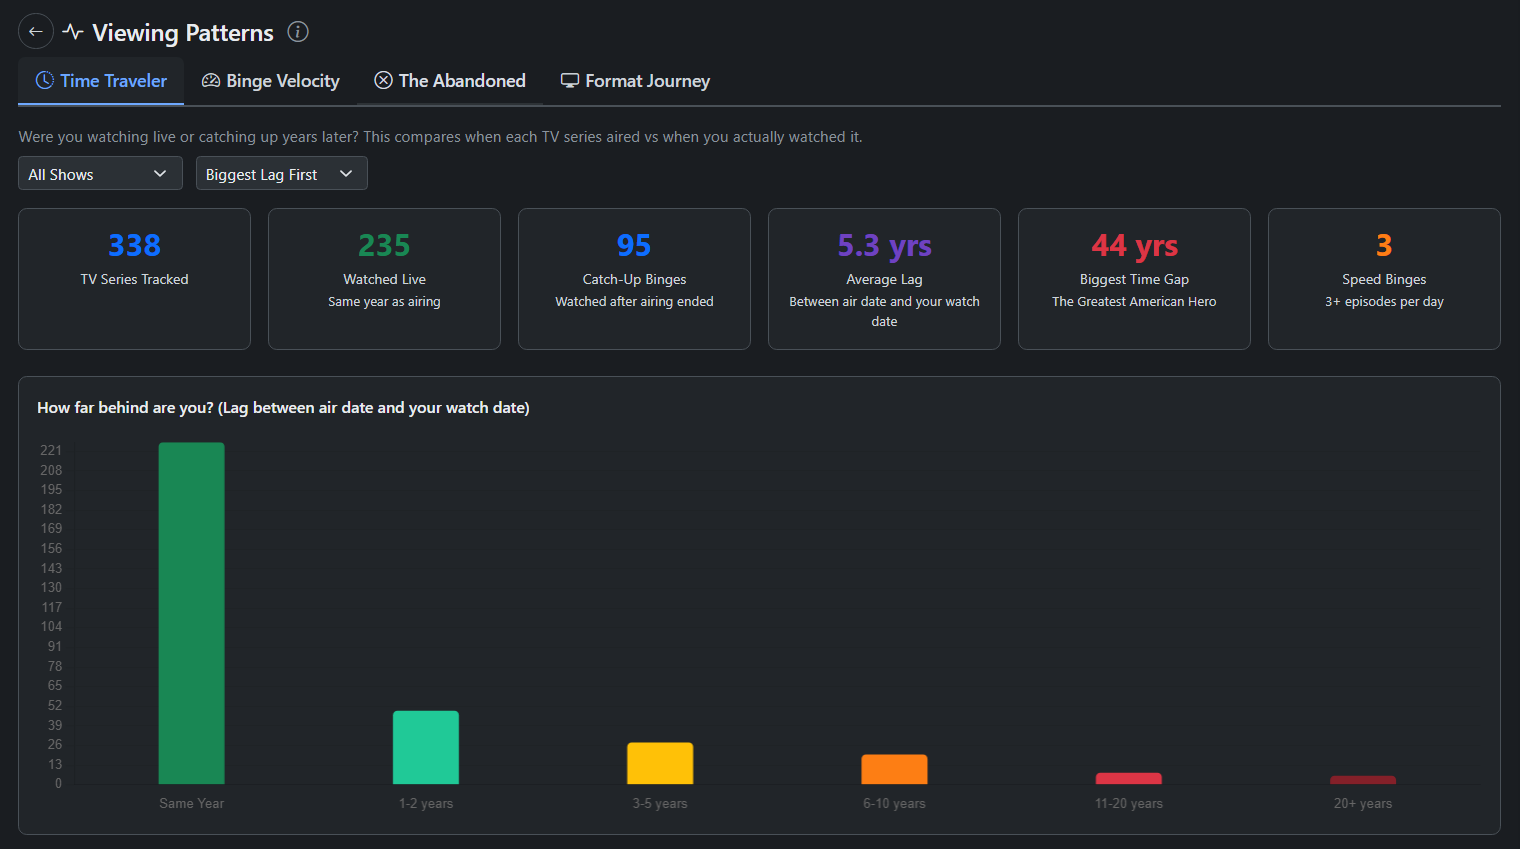This screenshot has width=1520, height=849.
Task: Click the yellow 3-5 years bar
Action: (660, 764)
